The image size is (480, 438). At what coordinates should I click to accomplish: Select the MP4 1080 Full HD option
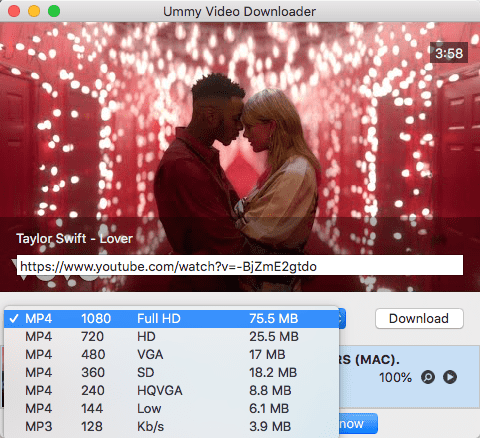pyautogui.click(x=171, y=319)
